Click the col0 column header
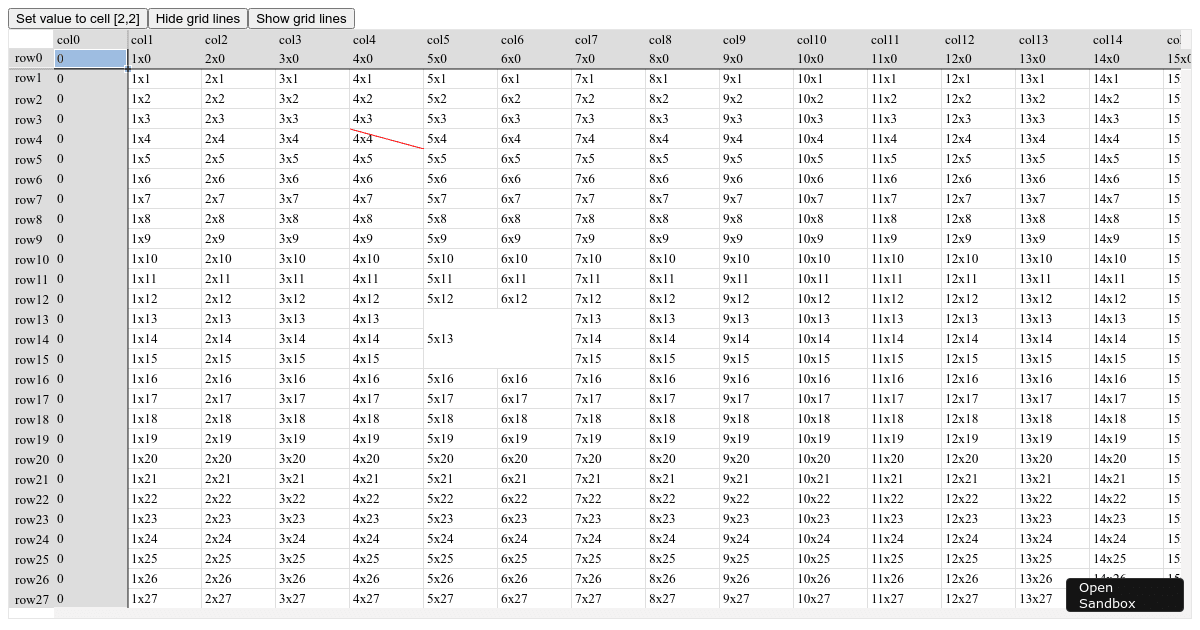Viewport: 1200px width, 630px height. 91,40
